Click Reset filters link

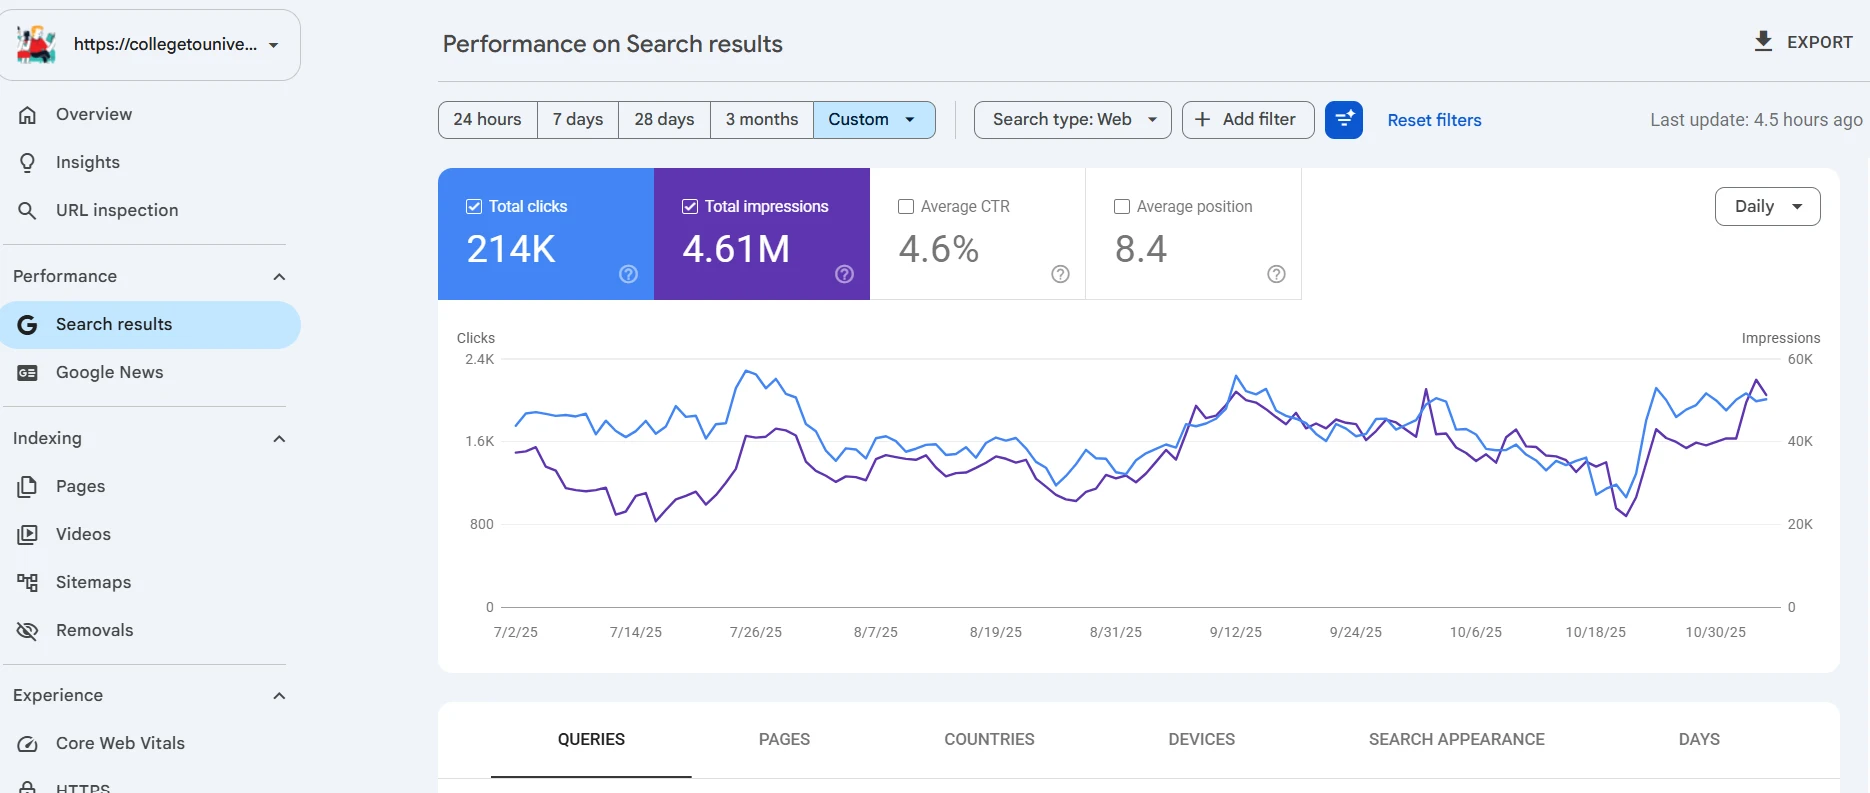click(x=1434, y=120)
